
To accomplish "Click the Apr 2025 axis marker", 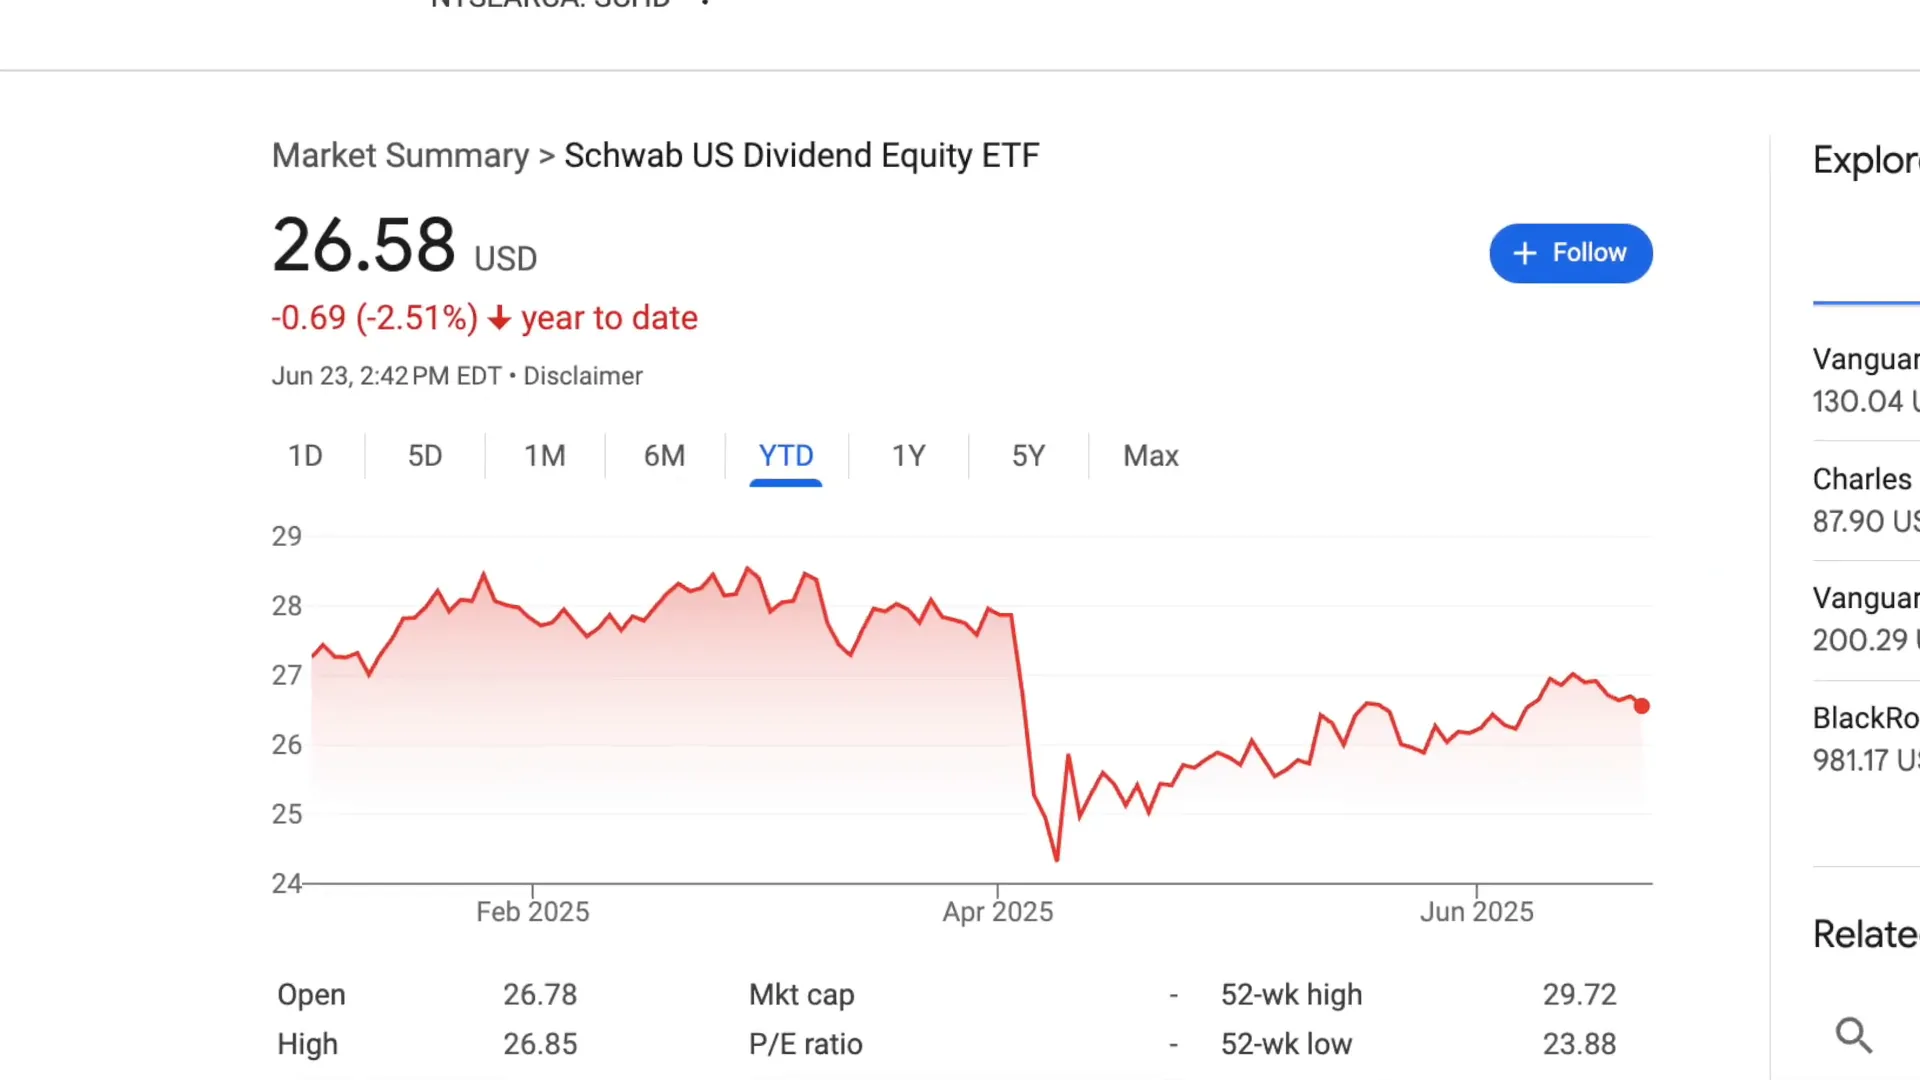I will 998,911.
